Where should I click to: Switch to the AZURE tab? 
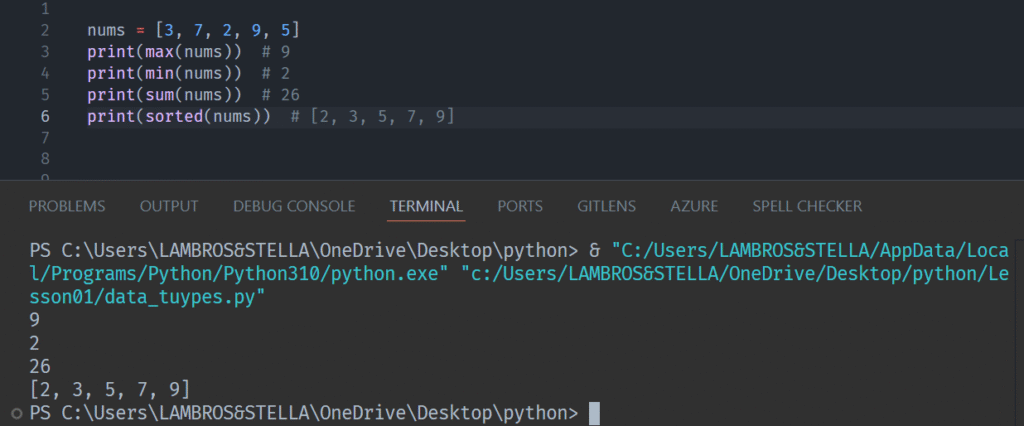click(694, 206)
